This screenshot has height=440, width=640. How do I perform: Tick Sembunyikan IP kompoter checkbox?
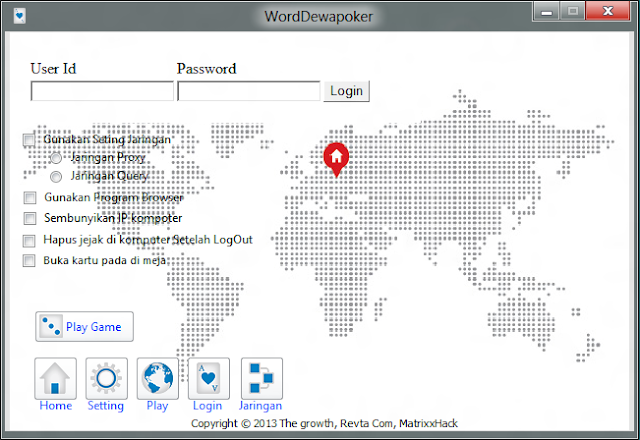tap(30, 218)
